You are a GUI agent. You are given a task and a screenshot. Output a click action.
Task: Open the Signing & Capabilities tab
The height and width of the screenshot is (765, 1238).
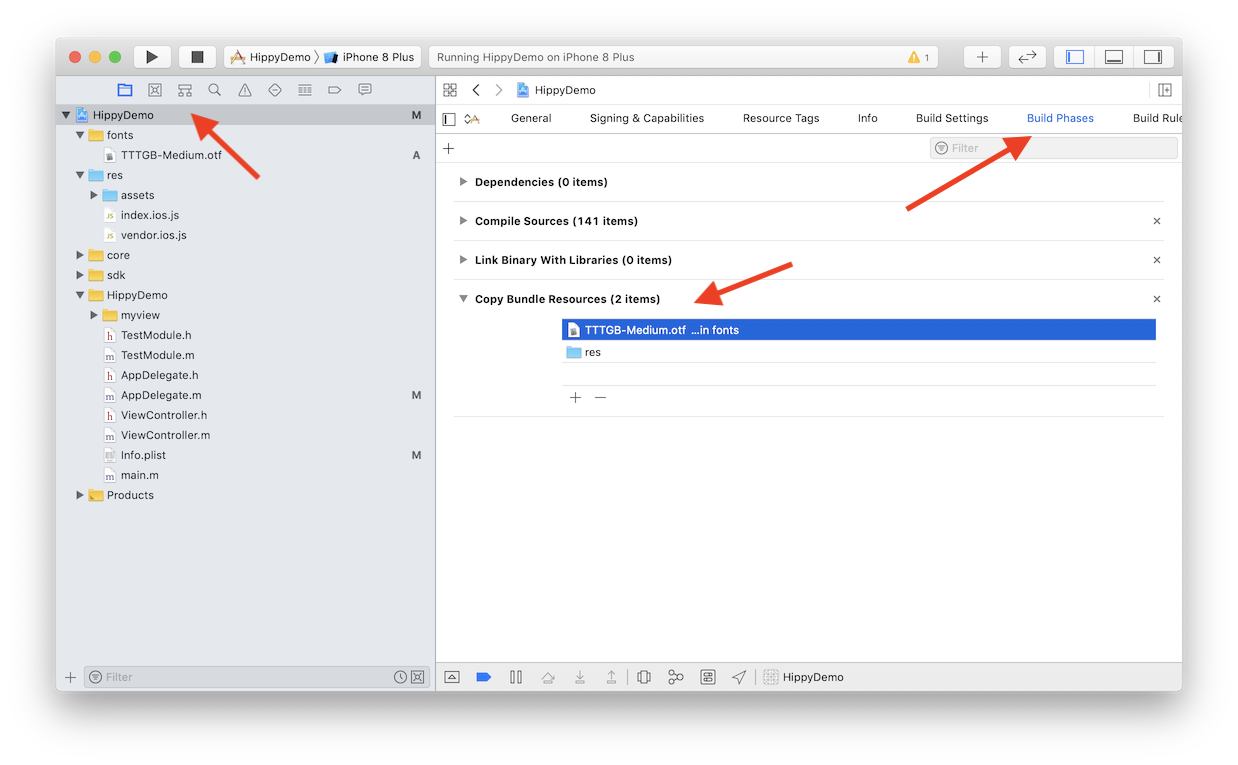coord(647,118)
